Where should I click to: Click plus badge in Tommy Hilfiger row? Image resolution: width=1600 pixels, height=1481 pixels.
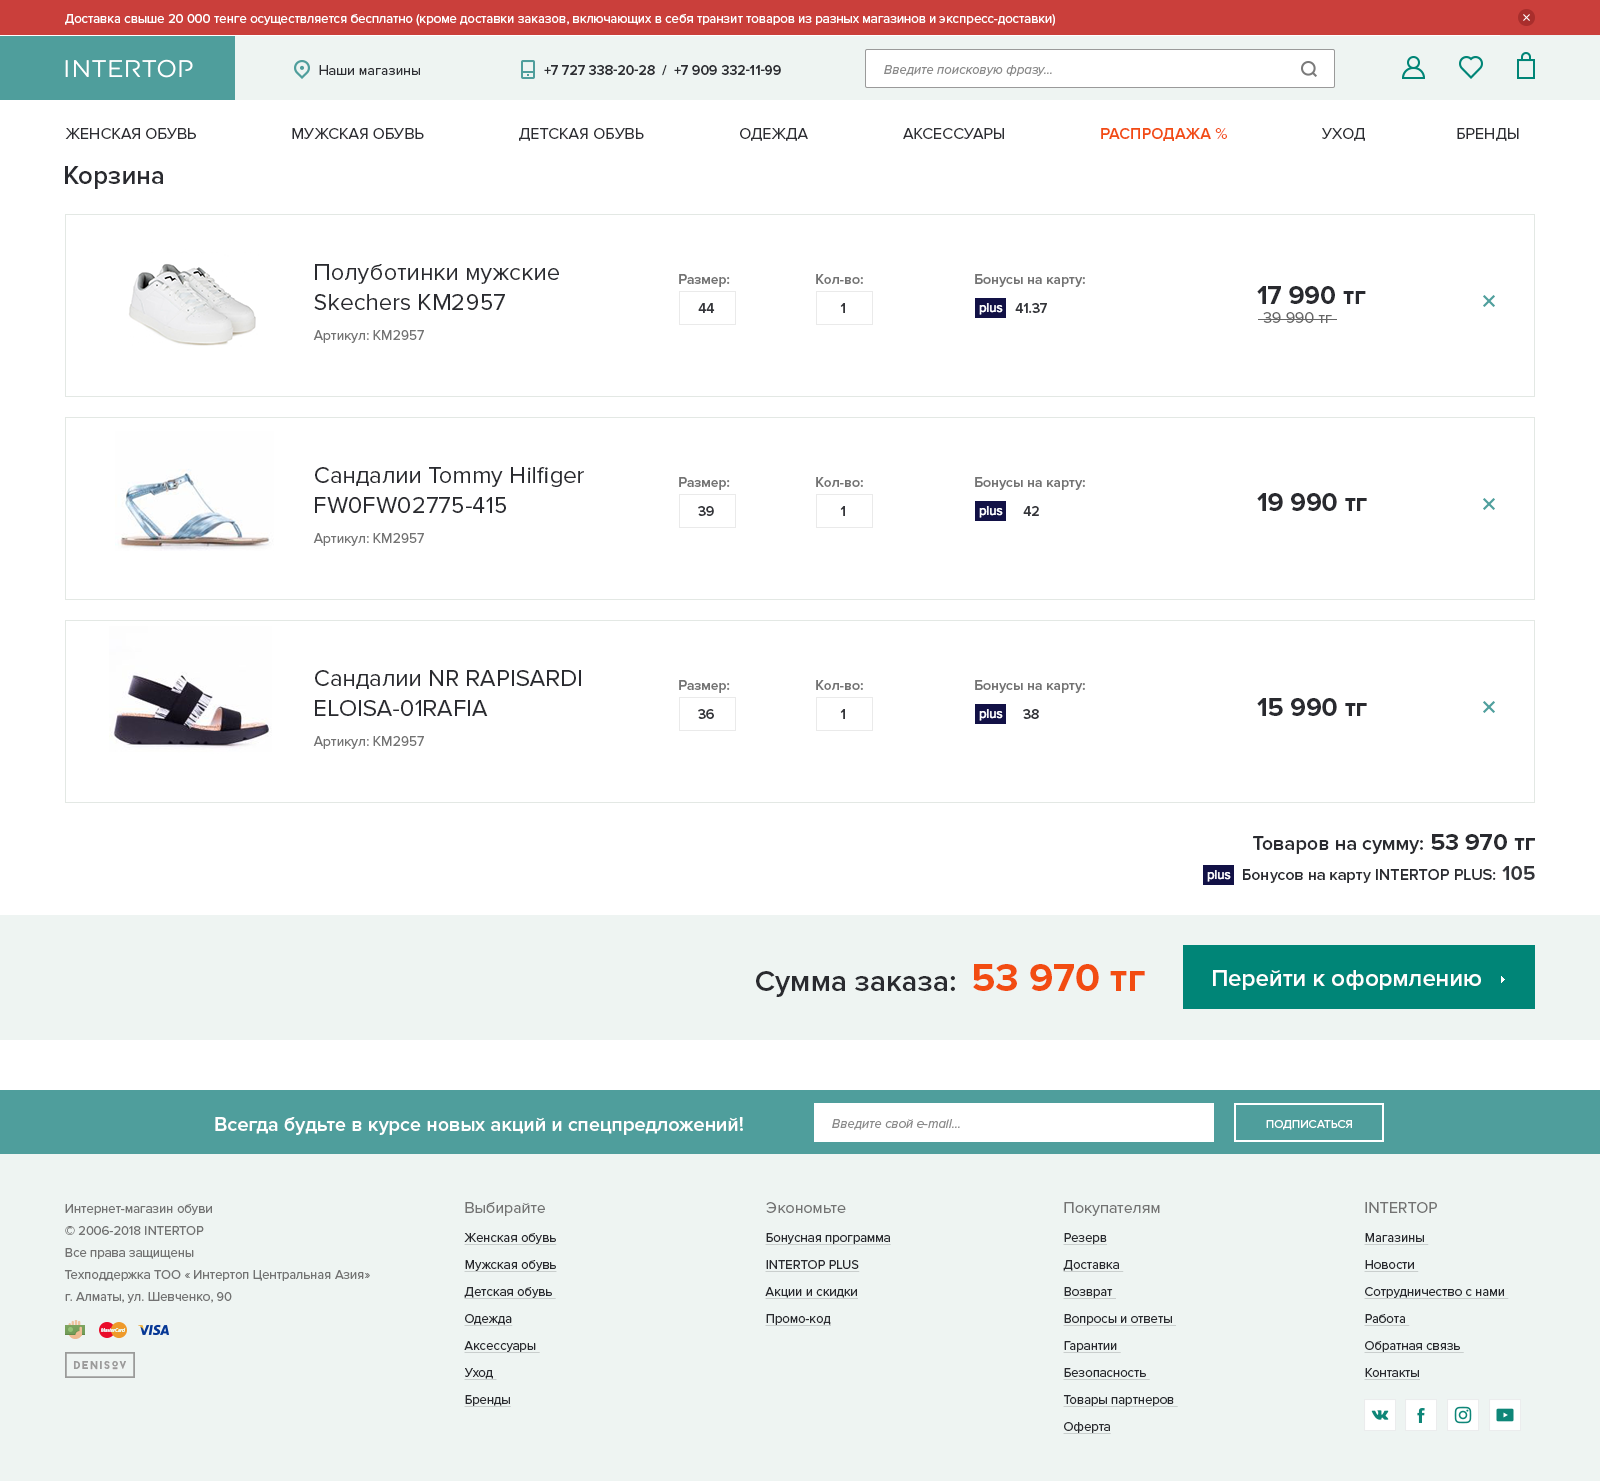coord(990,511)
